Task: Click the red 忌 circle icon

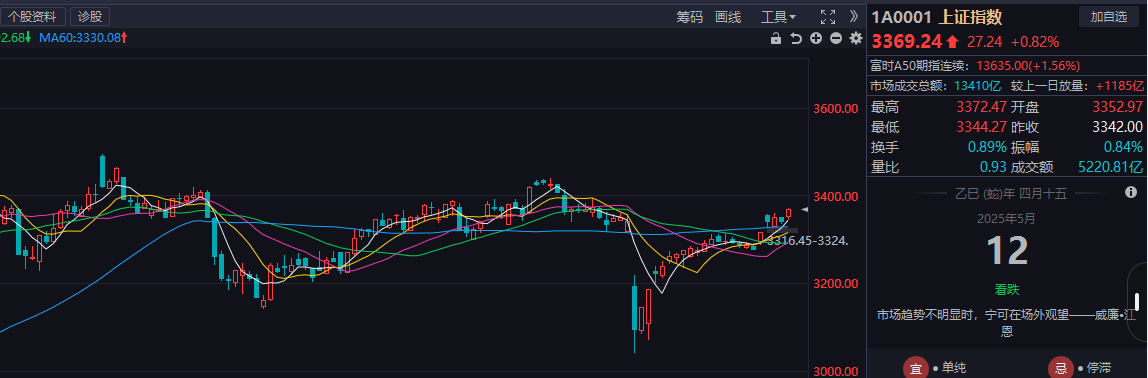Action: click(x=1060, y=368)
